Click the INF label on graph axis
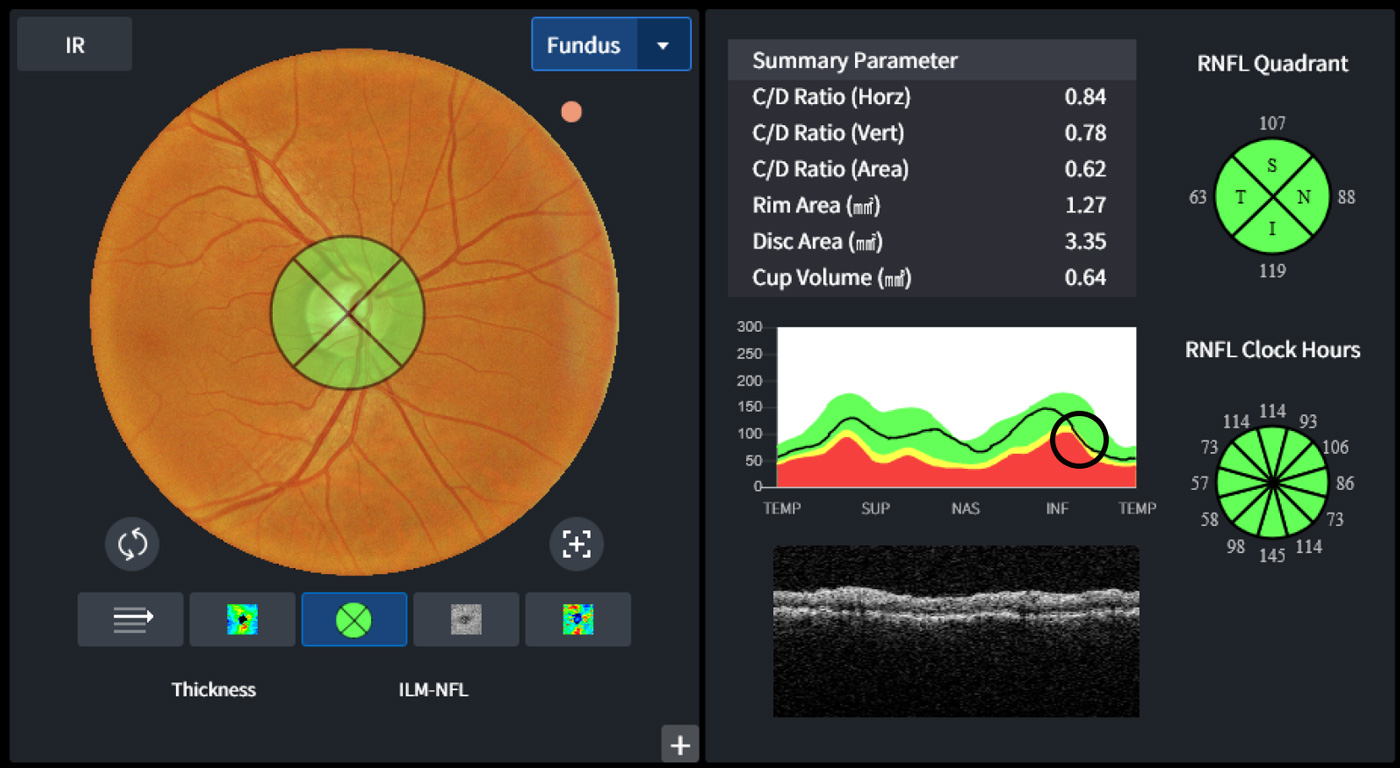 (x=1057, y=509)
